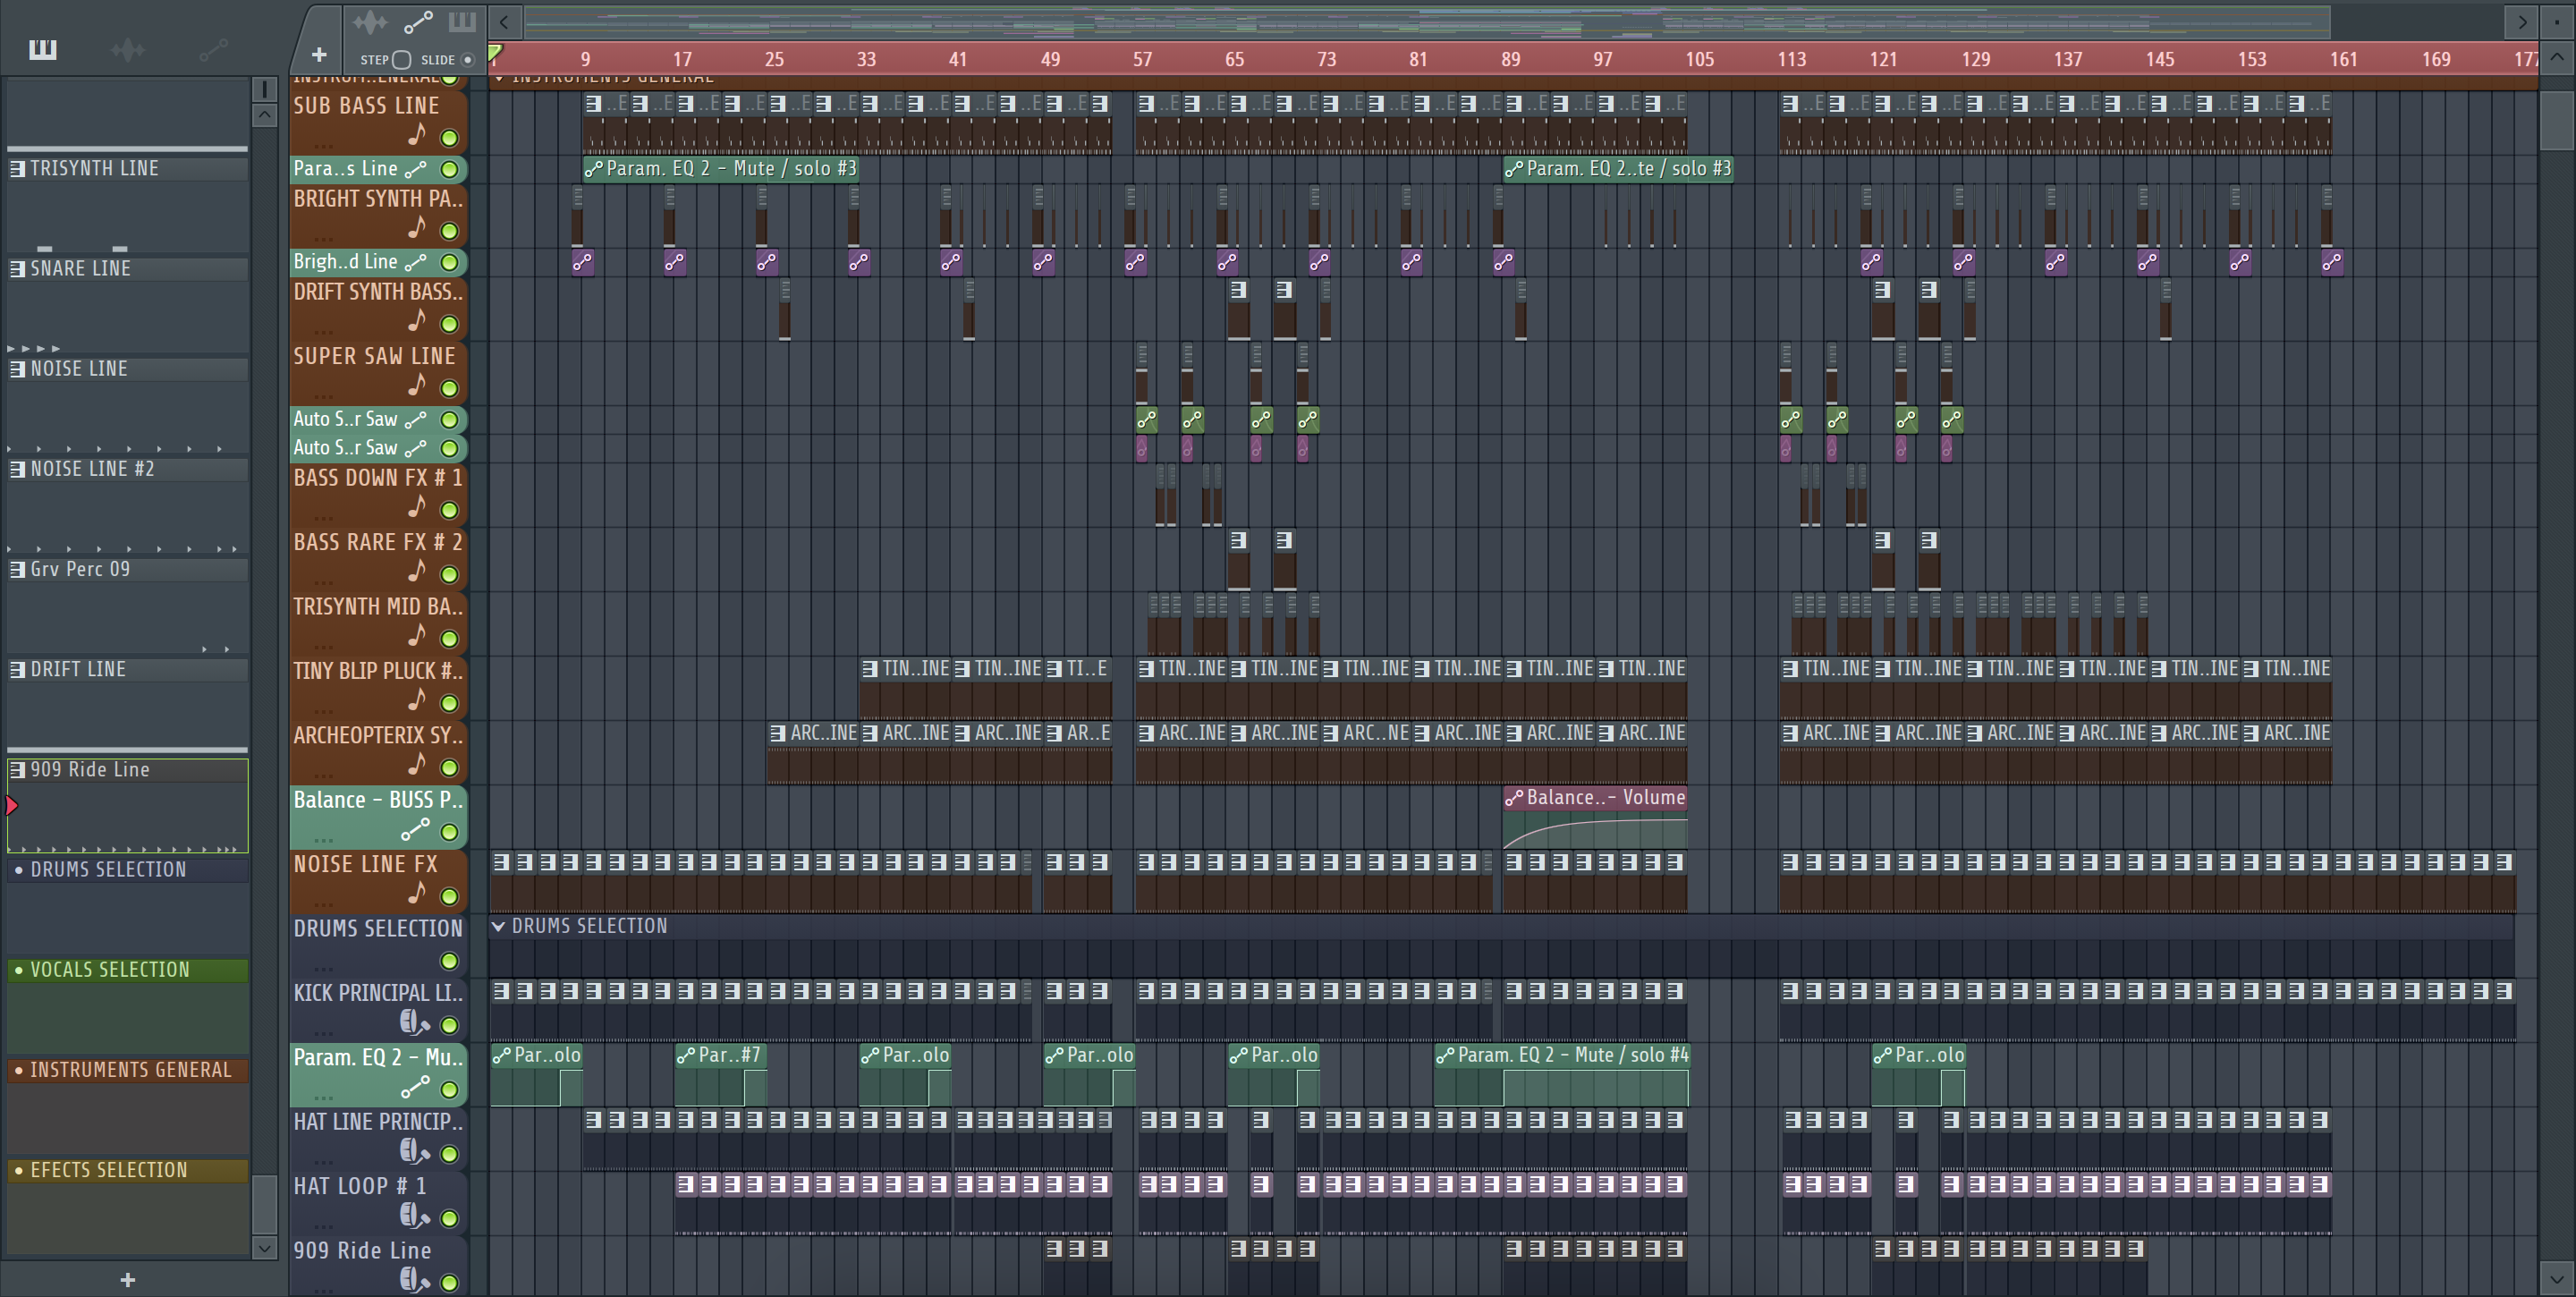Screen dimensions: 2576x1297
Task: Toggle the SLIDE radio option
Action: (x=467, y=60)
